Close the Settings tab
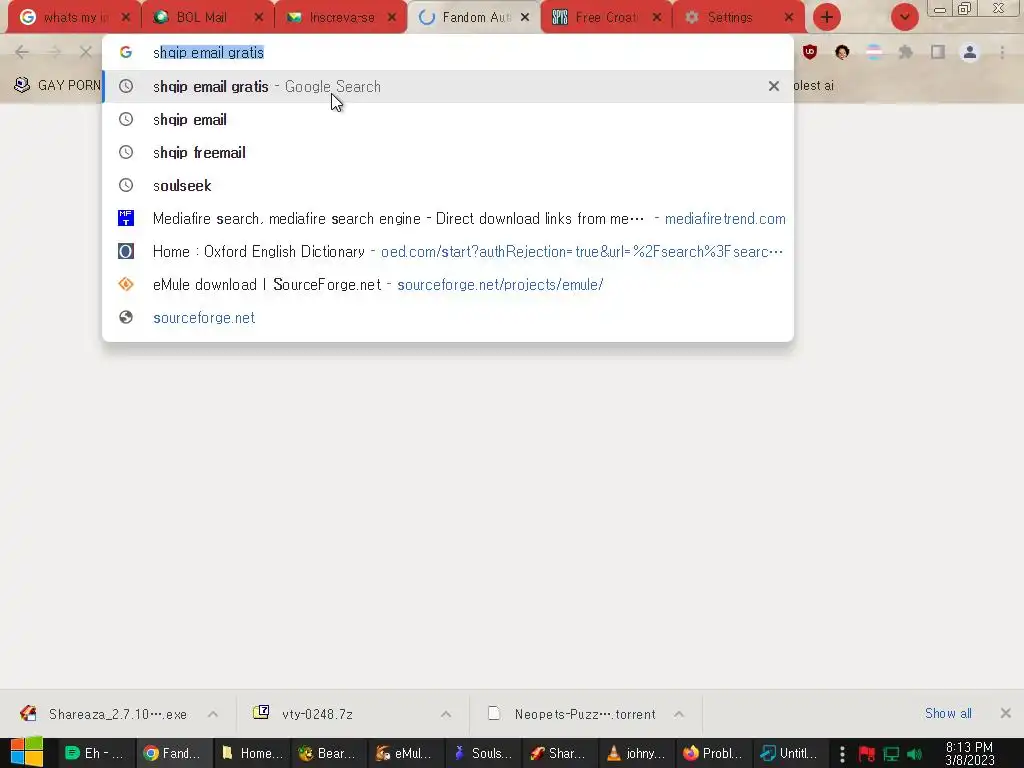This screenshot has width=1024, height=768. coord(789,18)
